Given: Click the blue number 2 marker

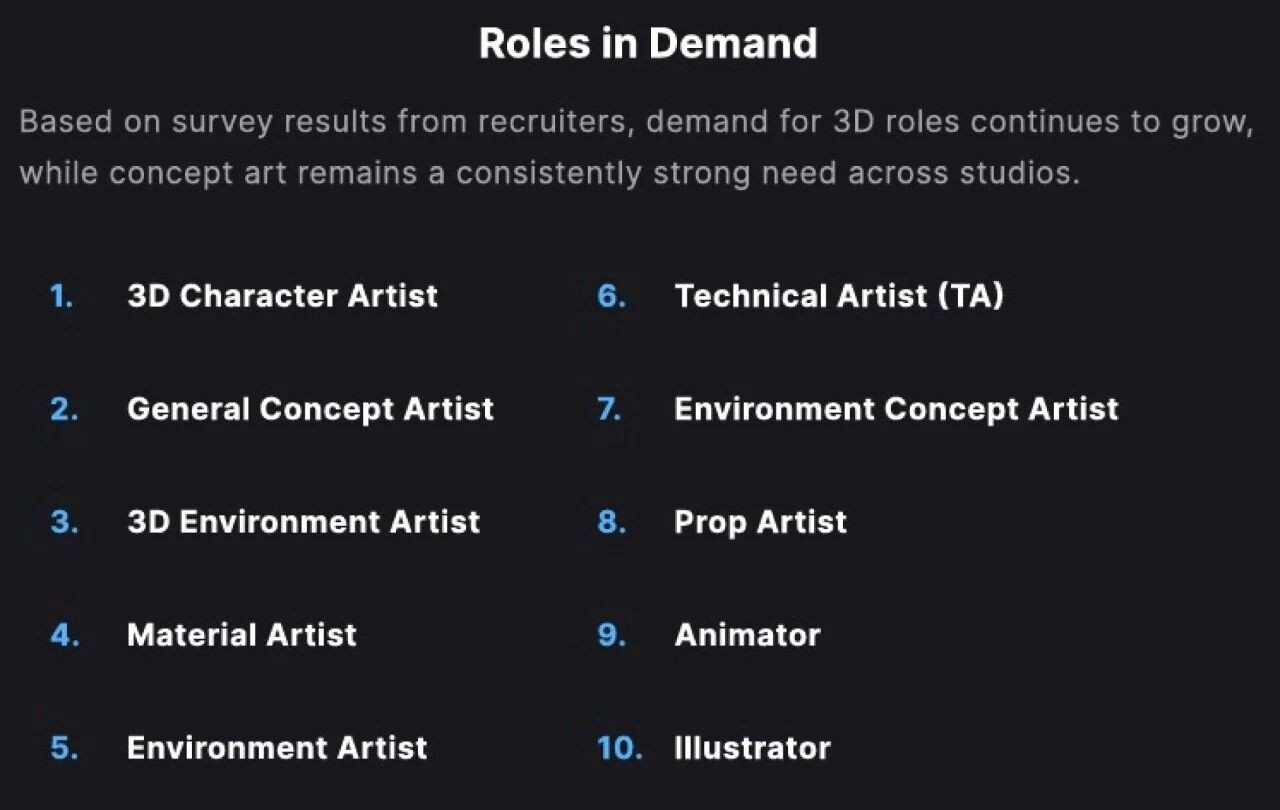Looking at the screenshot, I should point(64,409).
